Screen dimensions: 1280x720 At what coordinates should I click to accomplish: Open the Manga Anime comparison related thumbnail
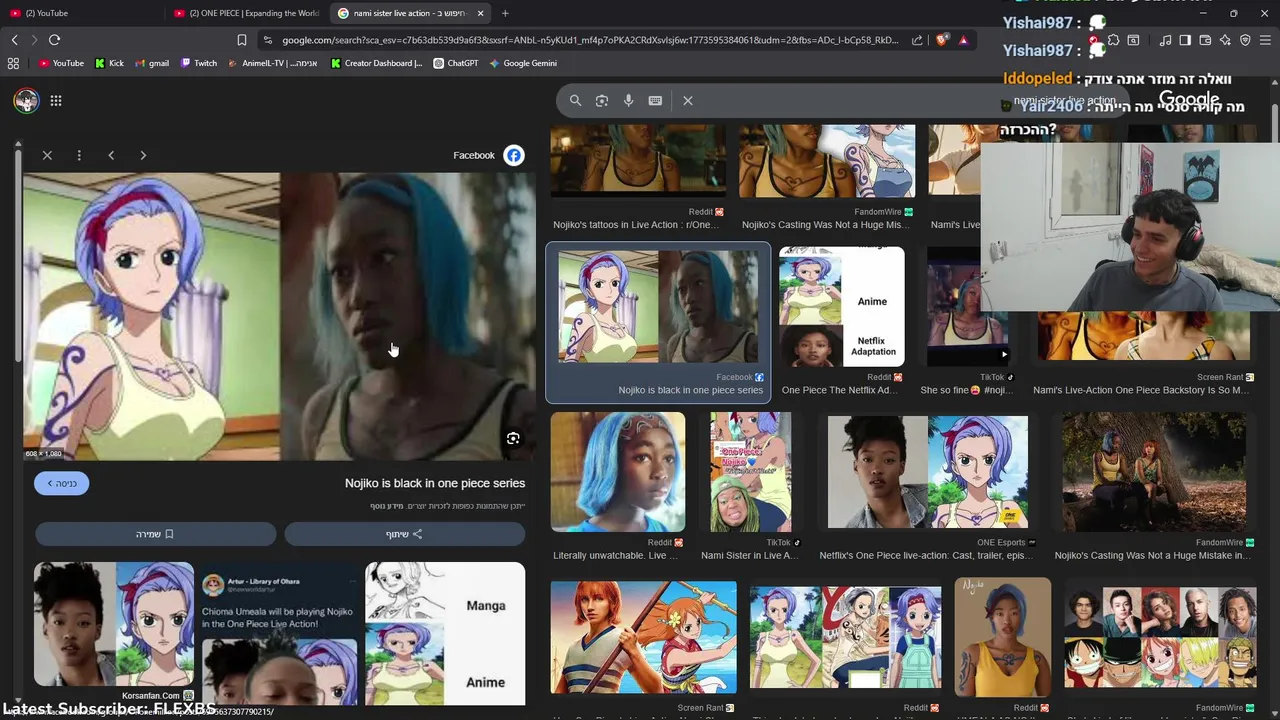445,632
